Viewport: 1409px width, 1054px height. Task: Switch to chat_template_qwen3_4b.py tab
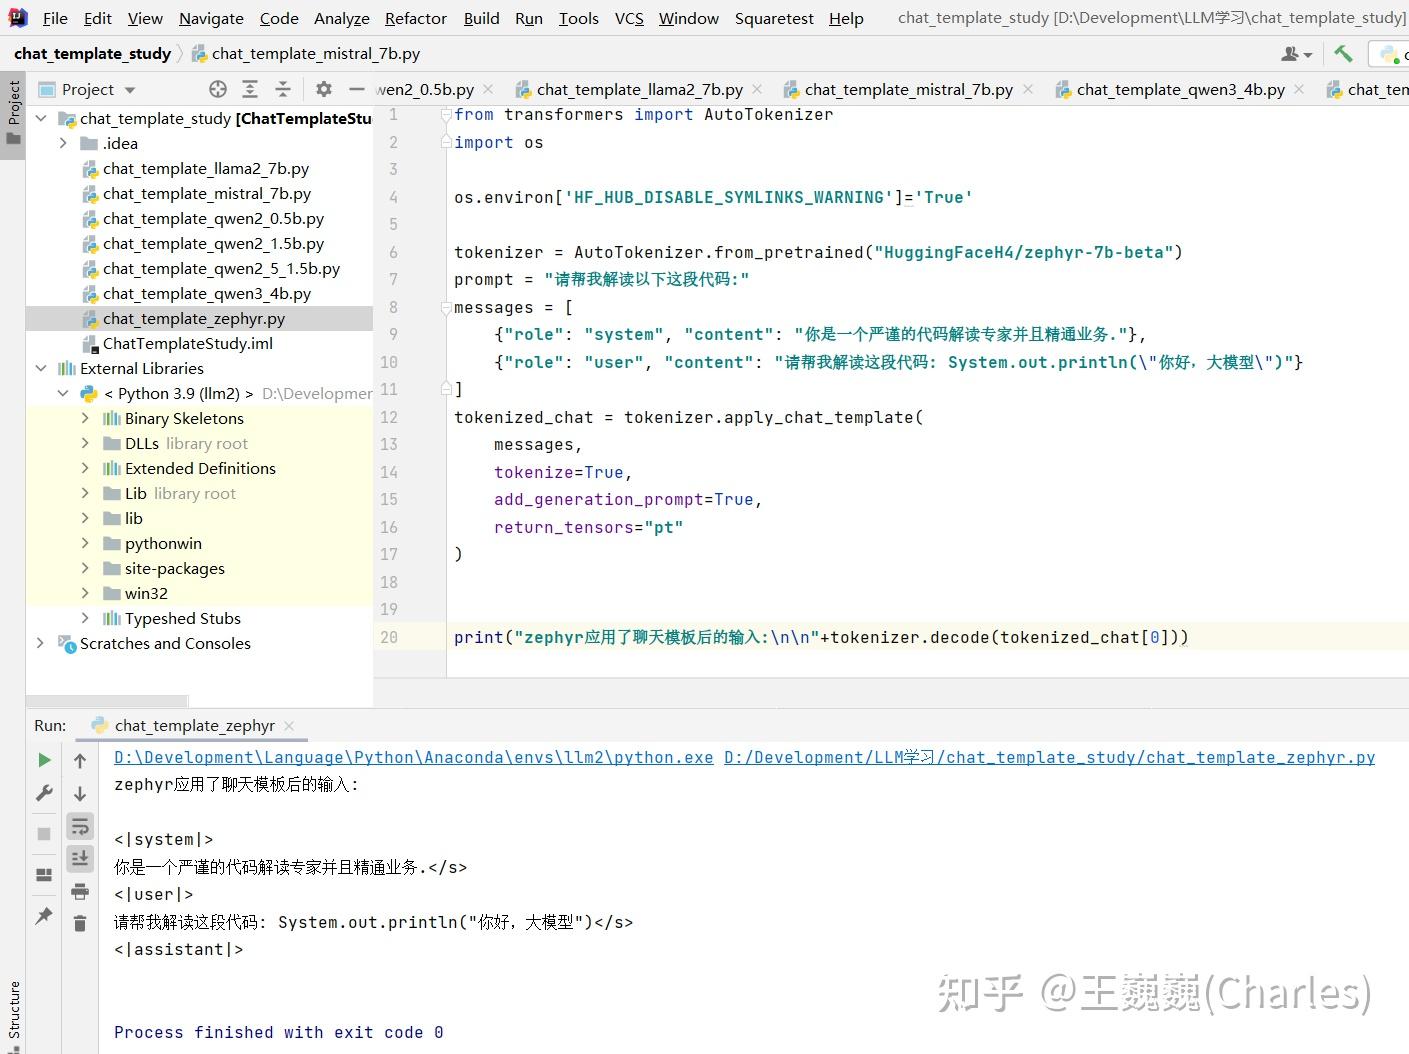click(1180, 89)
